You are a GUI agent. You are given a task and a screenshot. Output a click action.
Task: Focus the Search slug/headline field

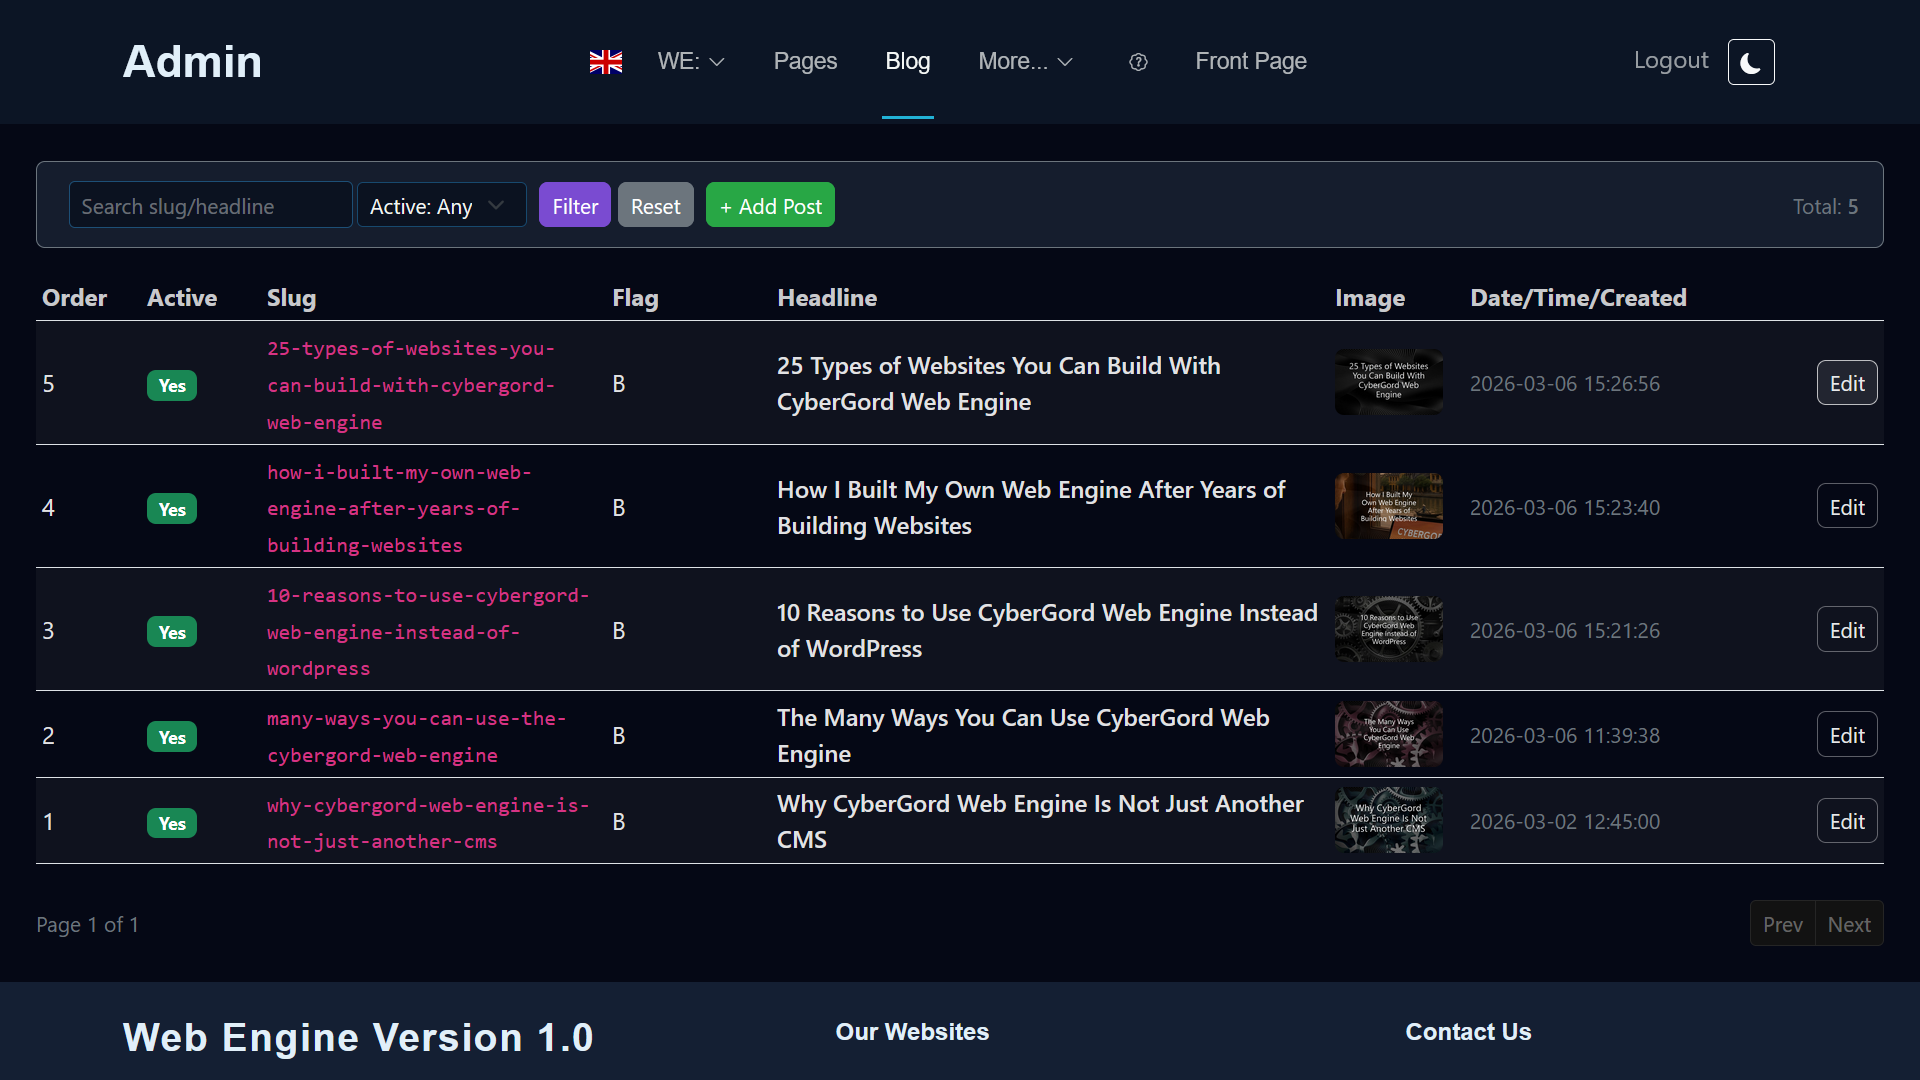(210, 205)
